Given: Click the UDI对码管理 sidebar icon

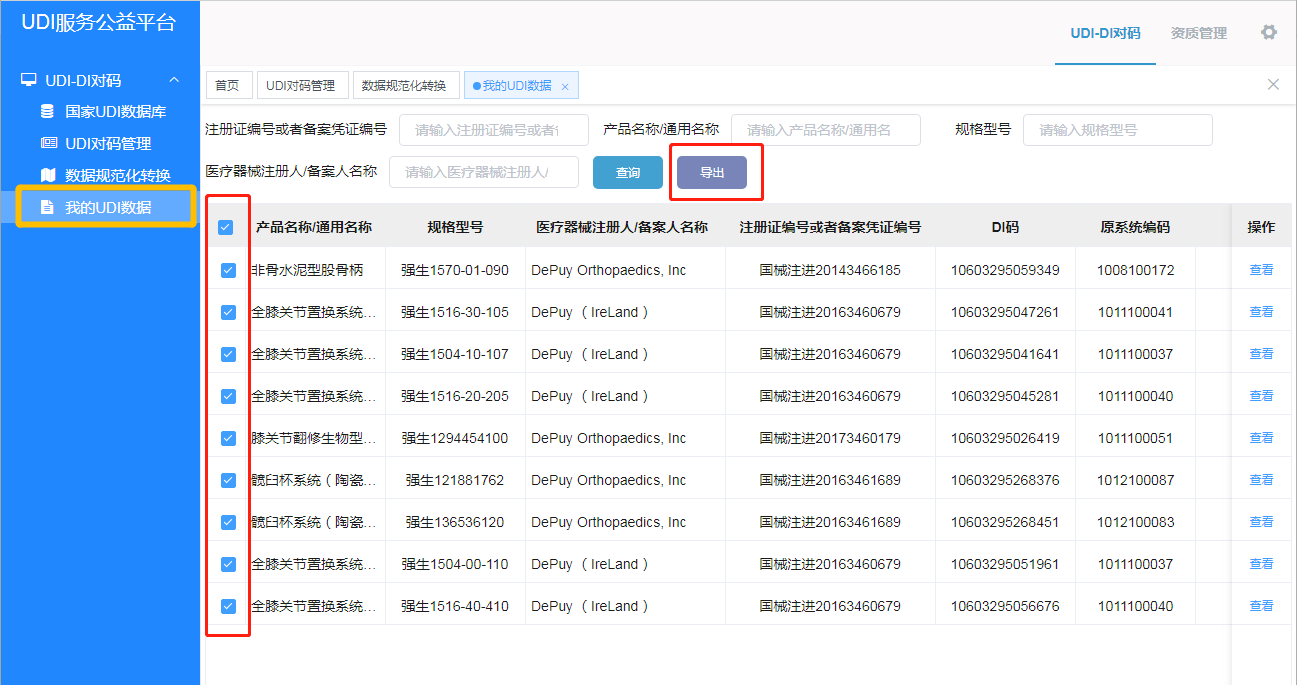Looking at the screenshot, I should click(x=47, y=143).
